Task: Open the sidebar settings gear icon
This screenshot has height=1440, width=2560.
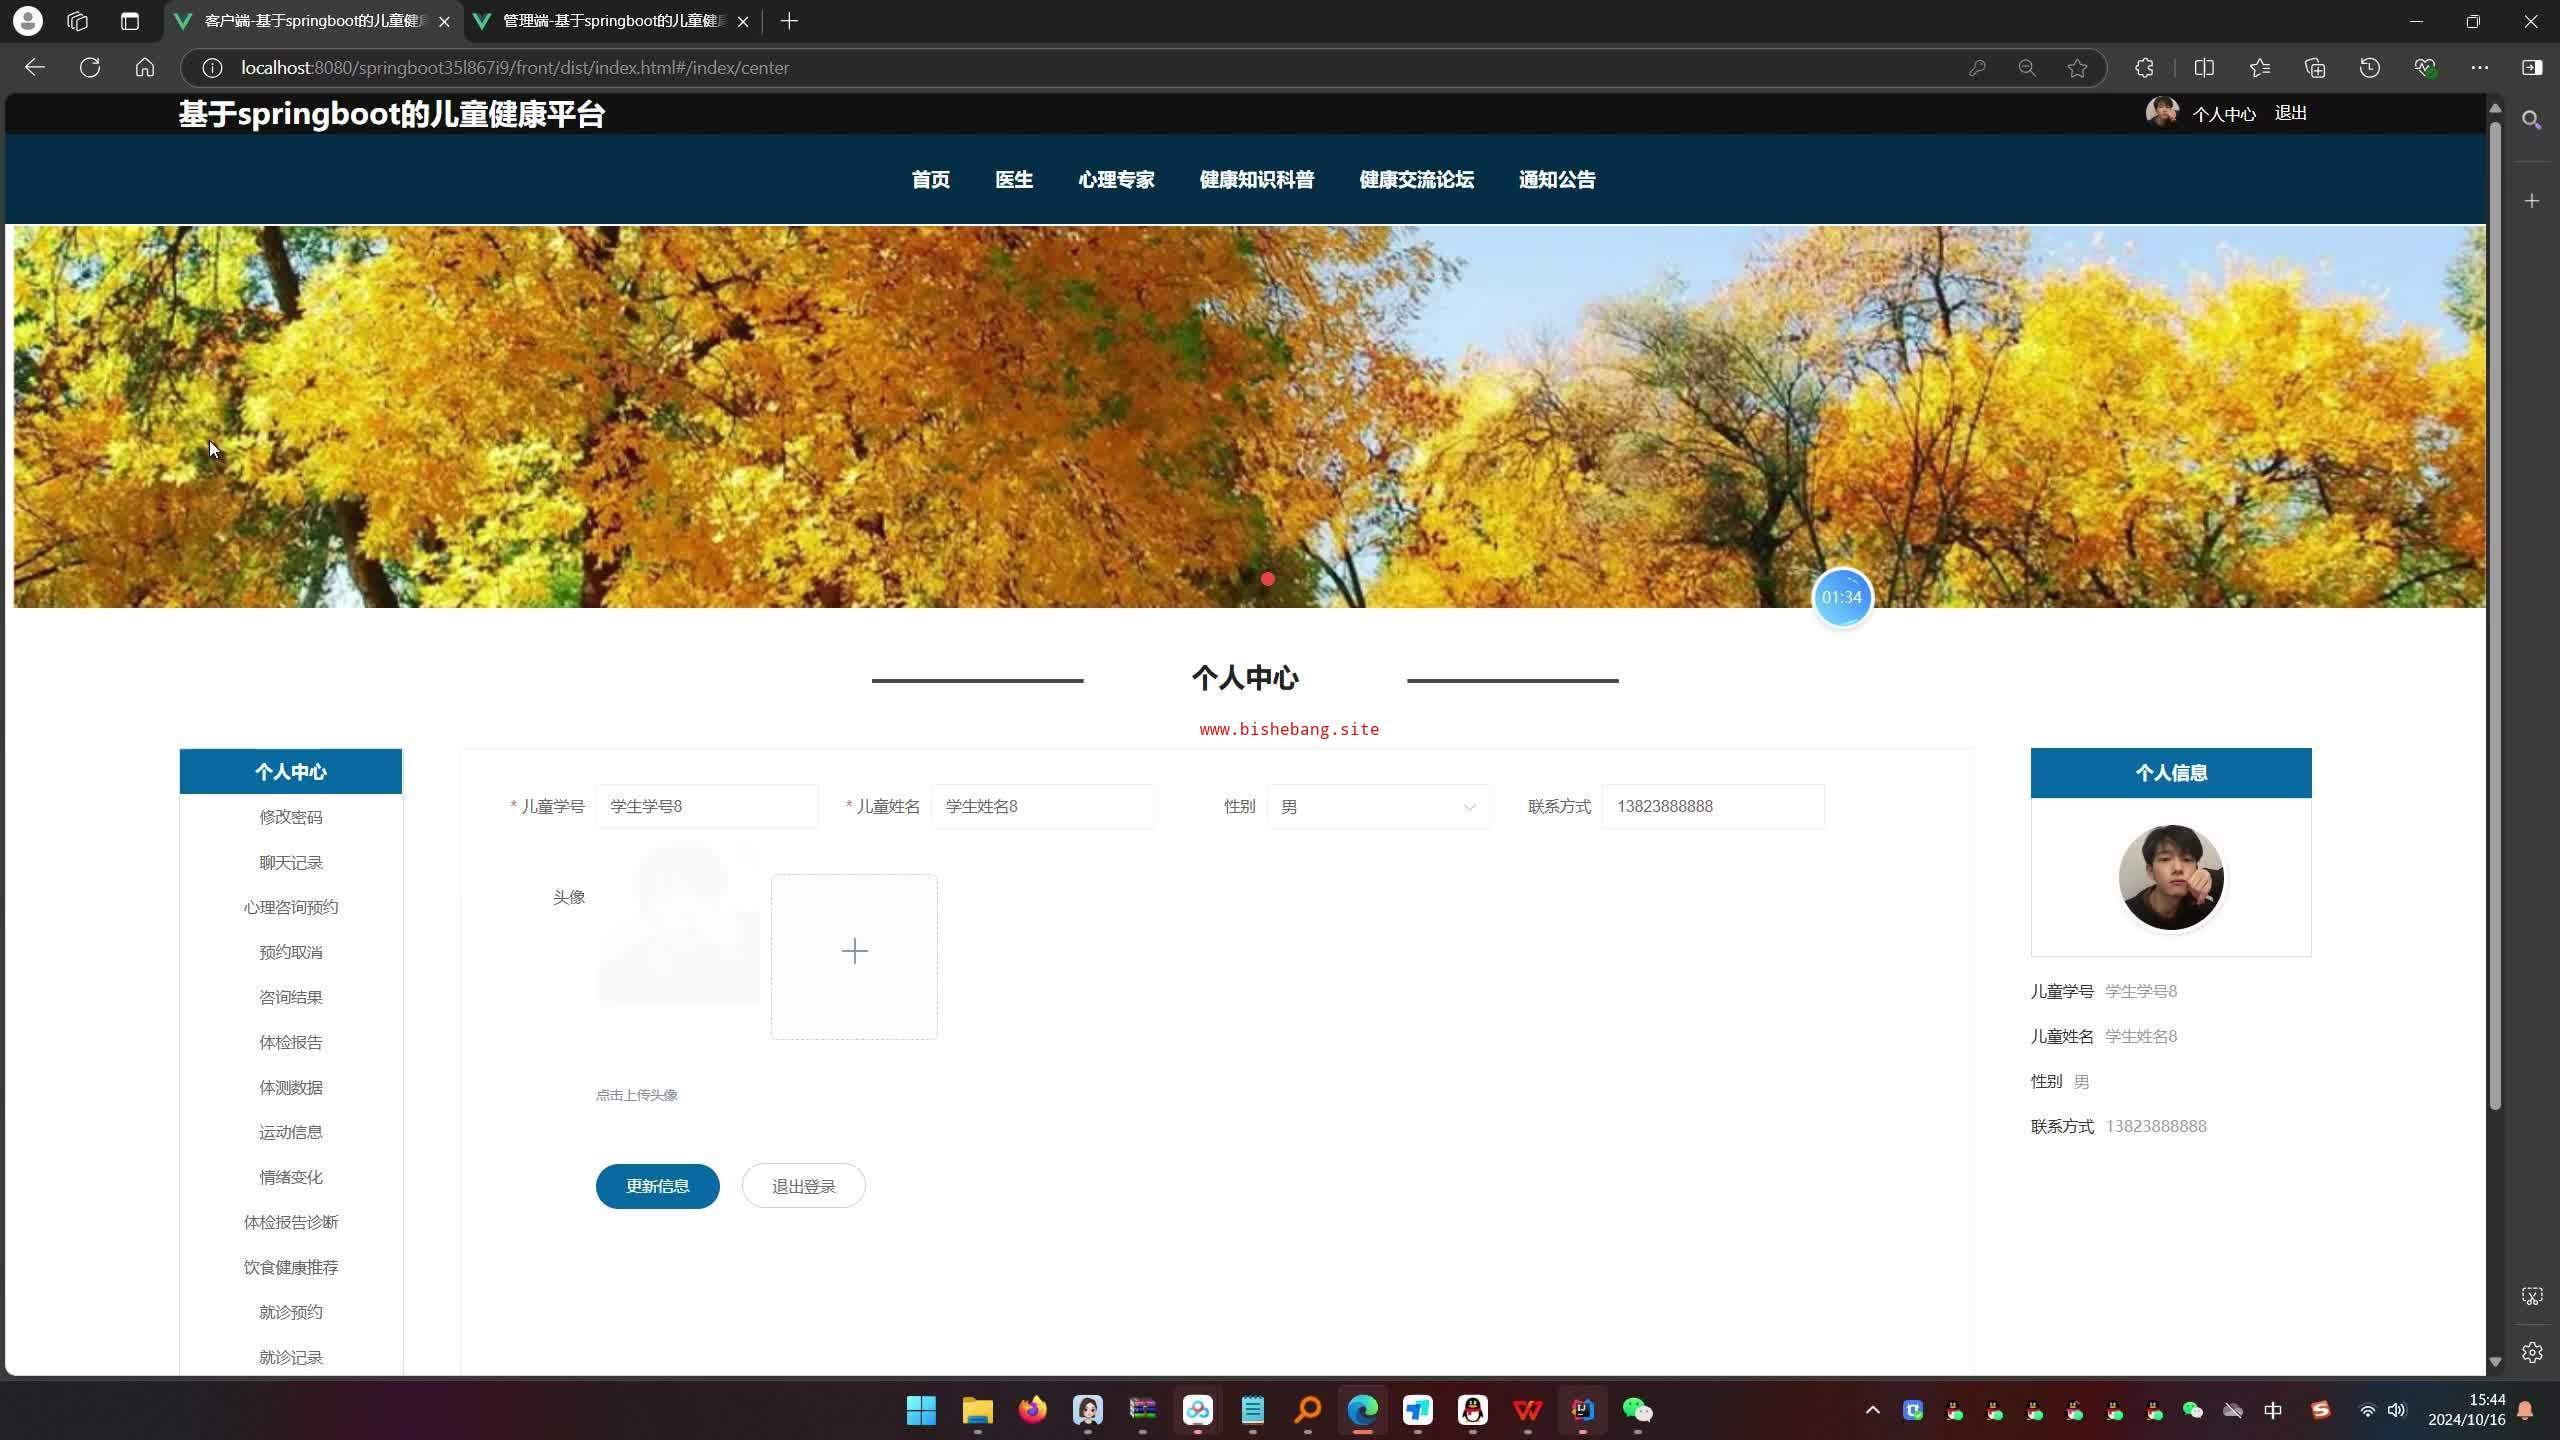Action: coord(2532,1352)
